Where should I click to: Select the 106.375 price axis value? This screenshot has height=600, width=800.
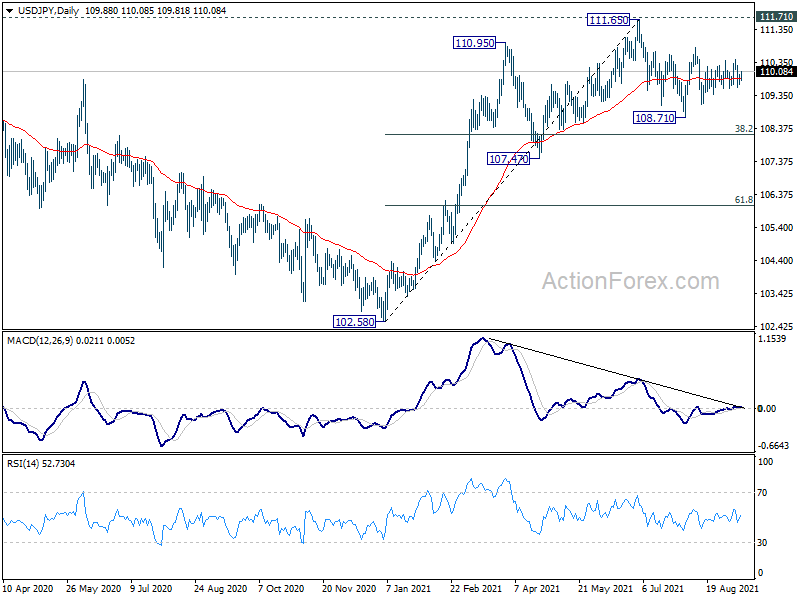[776, 195]
